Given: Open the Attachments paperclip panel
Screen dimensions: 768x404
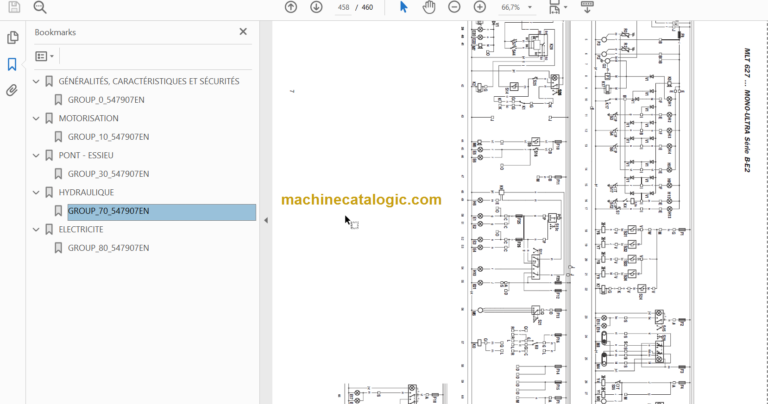Looking at the screenshot, I should coord(12,90).
